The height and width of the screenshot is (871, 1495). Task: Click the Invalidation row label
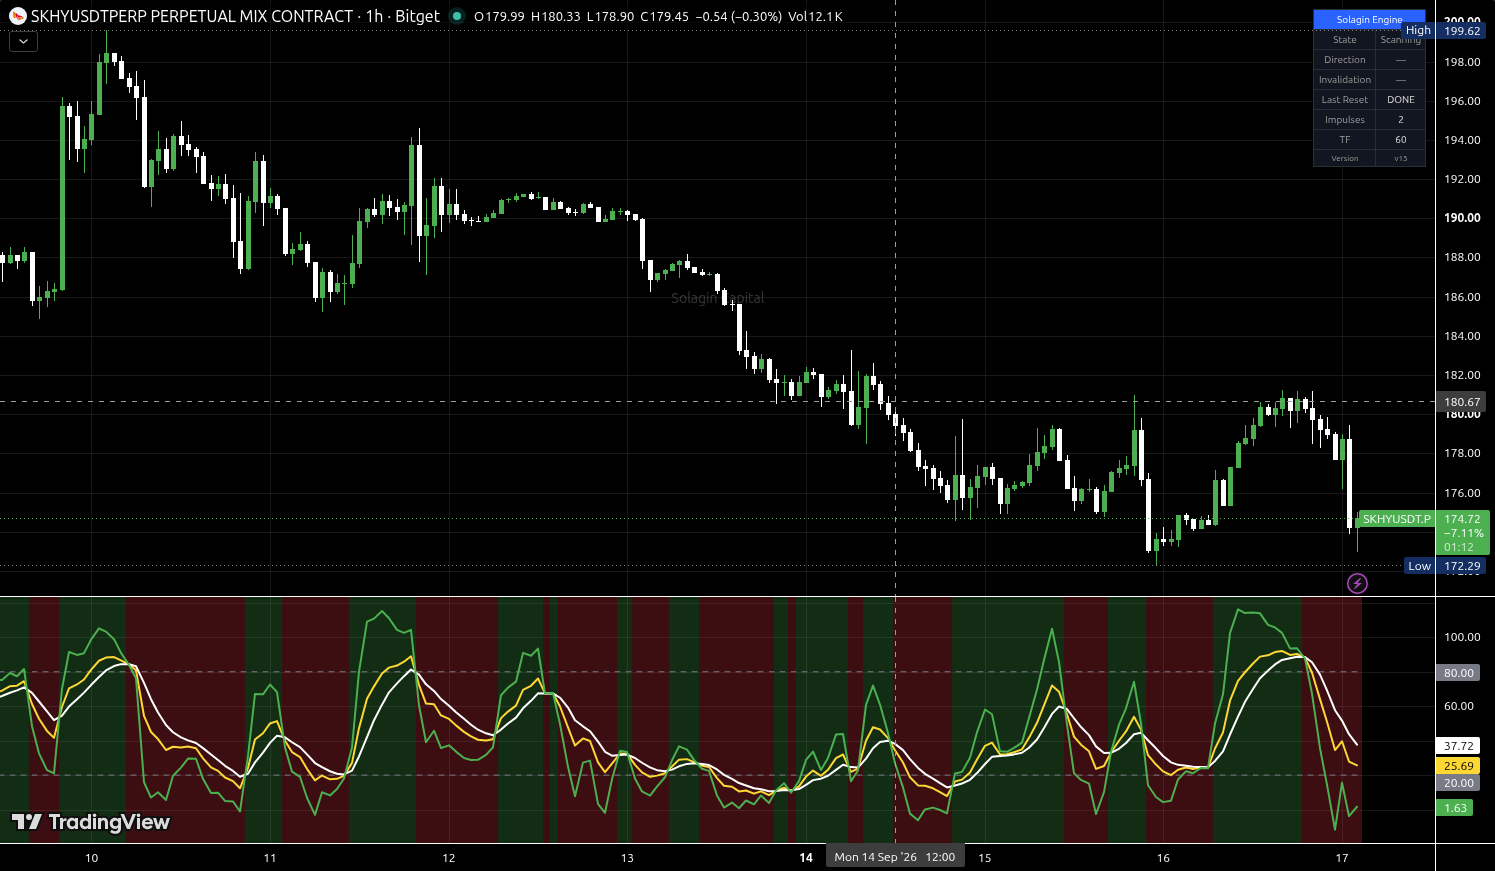click(x=1344, y=80)
